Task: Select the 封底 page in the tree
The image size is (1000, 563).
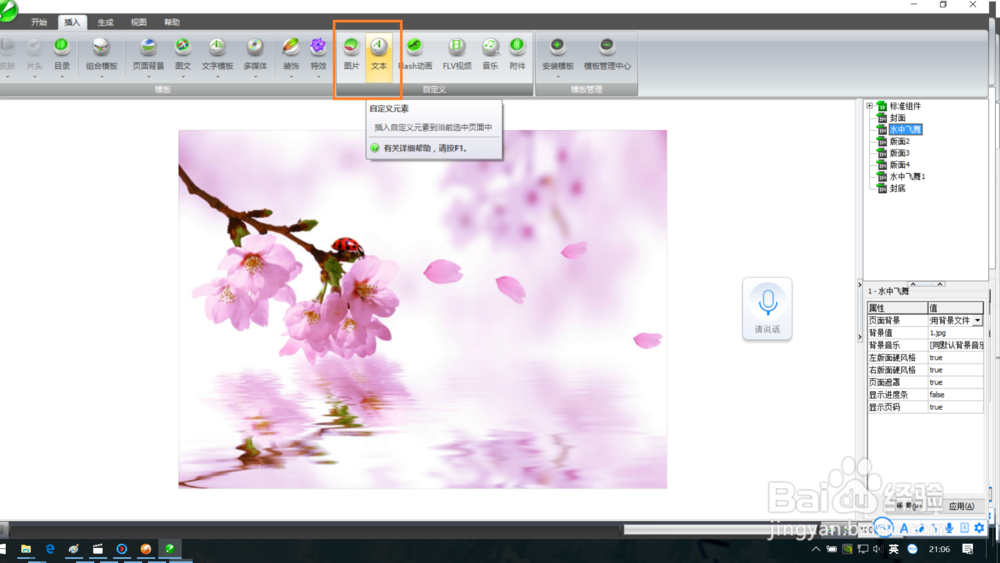Action: (897, 188)
